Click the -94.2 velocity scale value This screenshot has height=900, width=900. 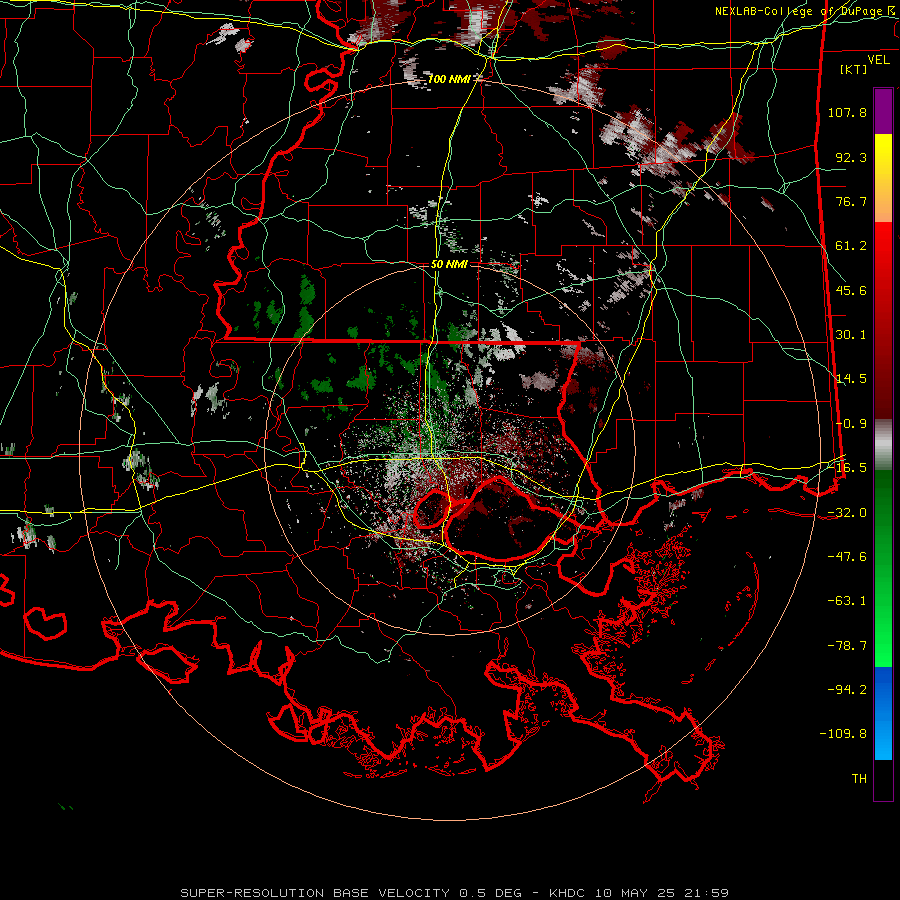click(847, 690)
